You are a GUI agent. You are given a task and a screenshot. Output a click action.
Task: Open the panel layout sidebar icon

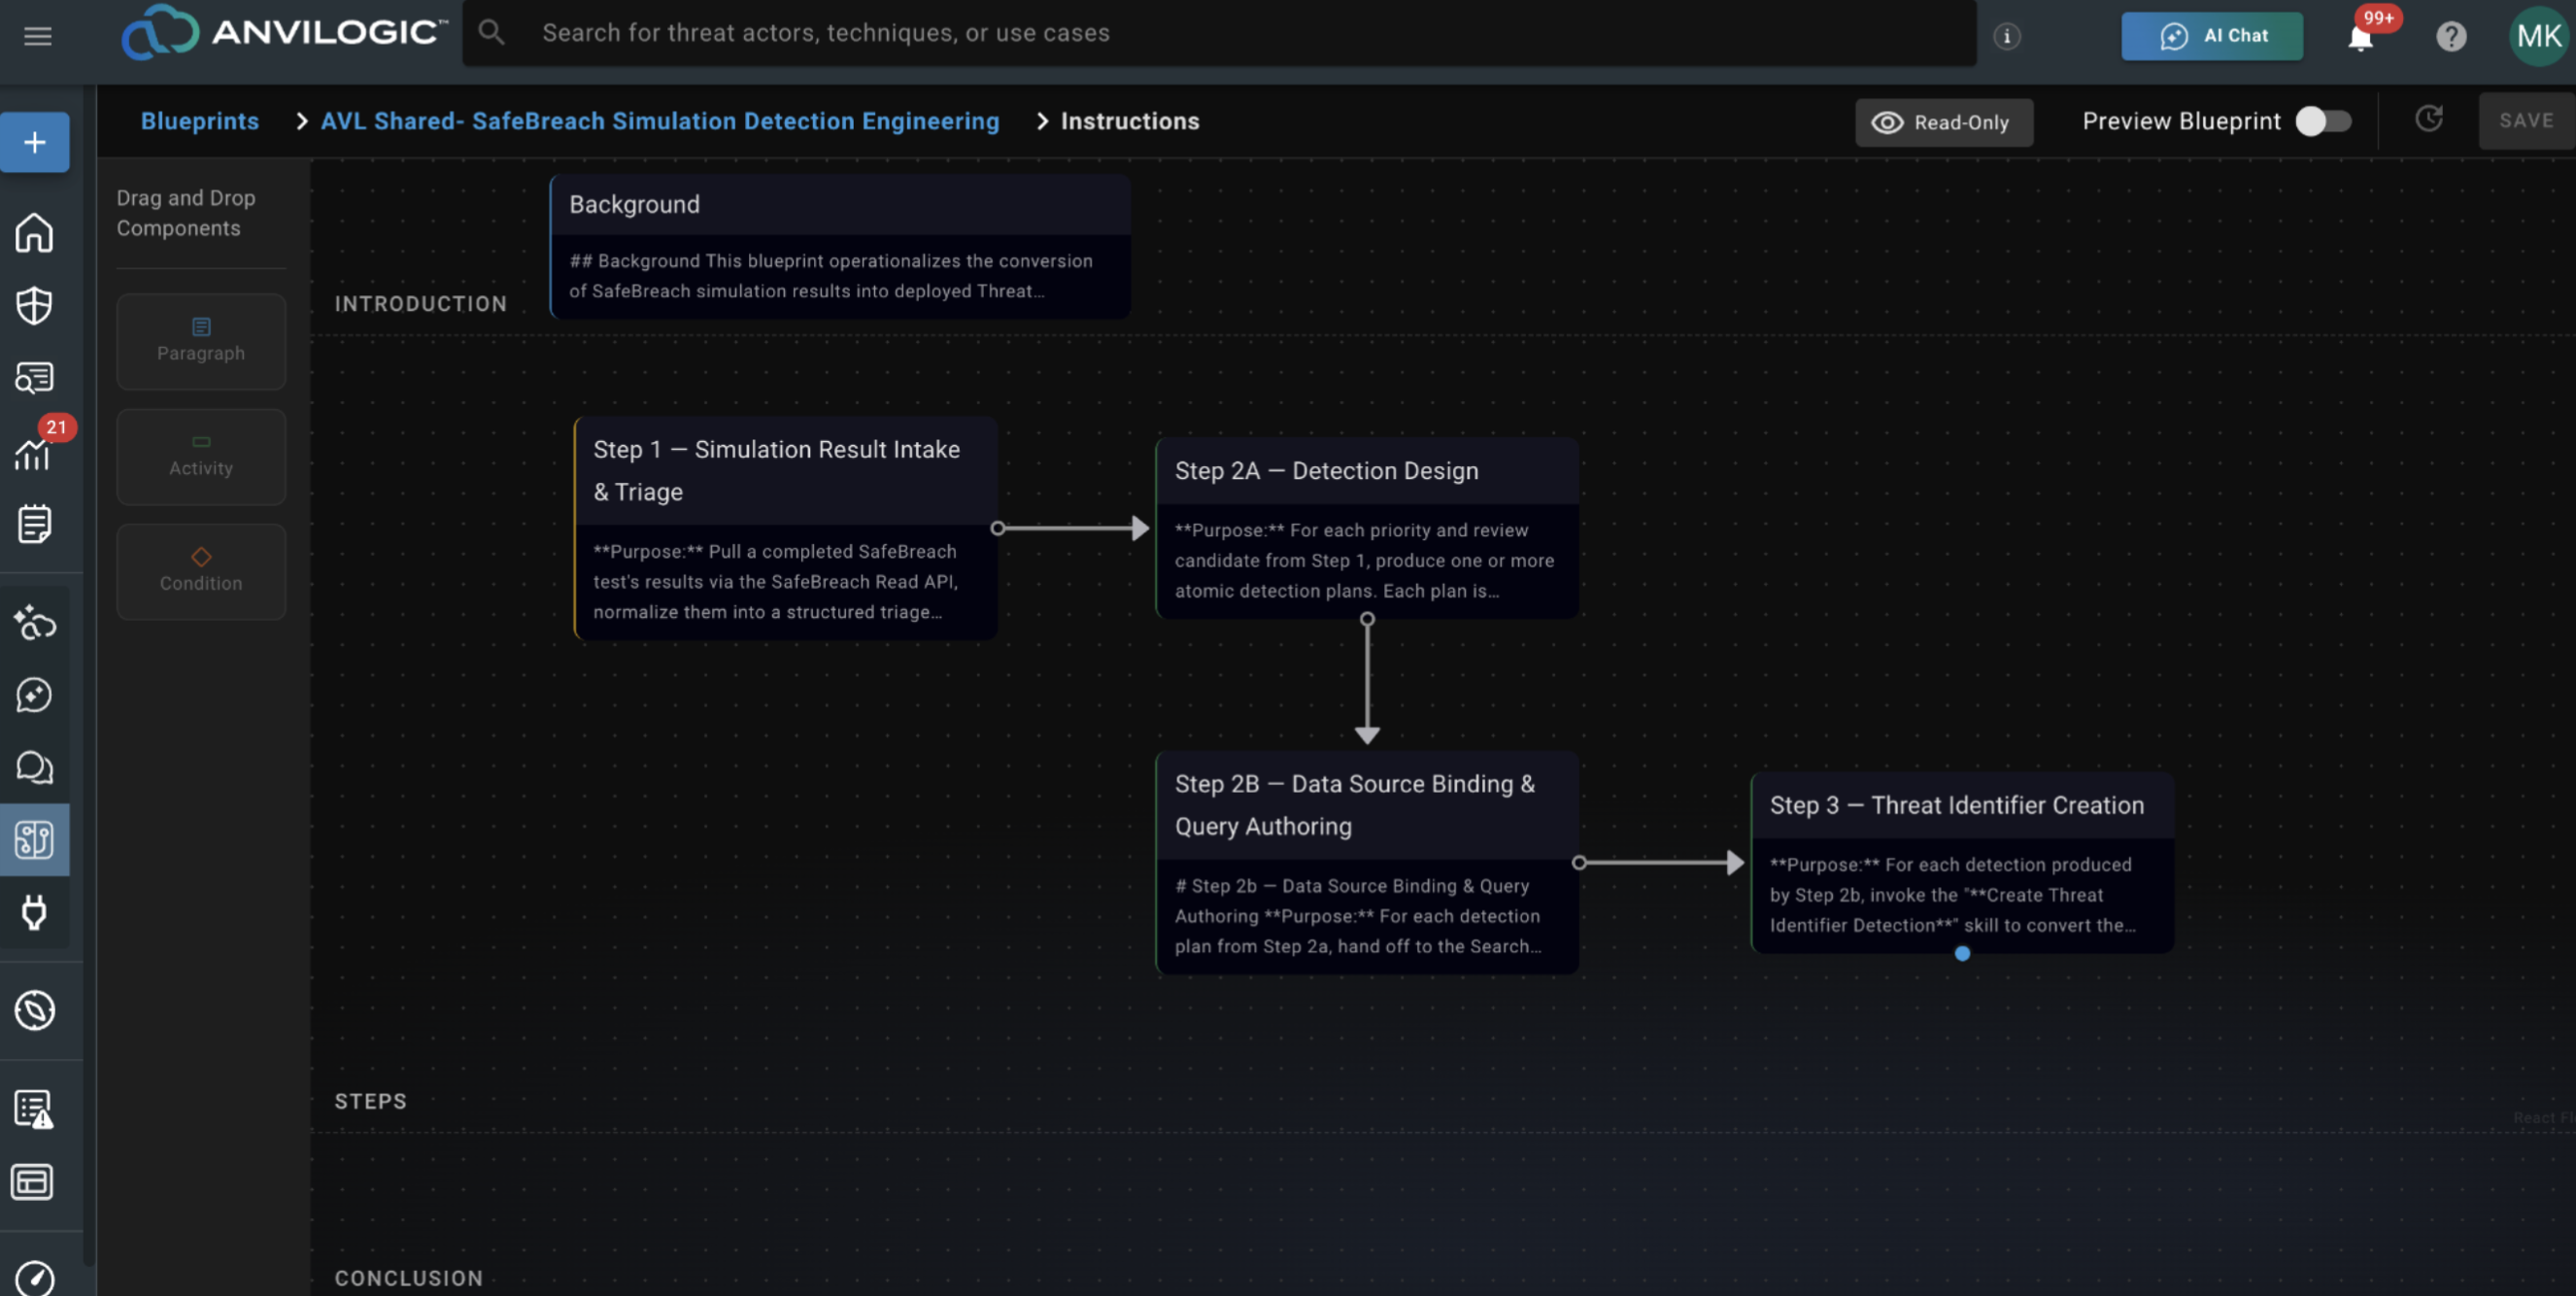tap(33, 1182)
